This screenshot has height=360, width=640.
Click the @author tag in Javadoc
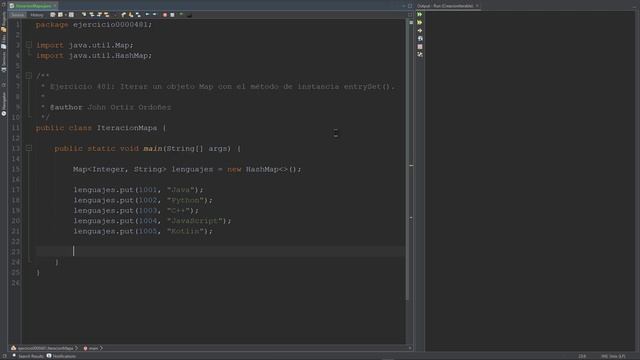[x=66, y=107]
